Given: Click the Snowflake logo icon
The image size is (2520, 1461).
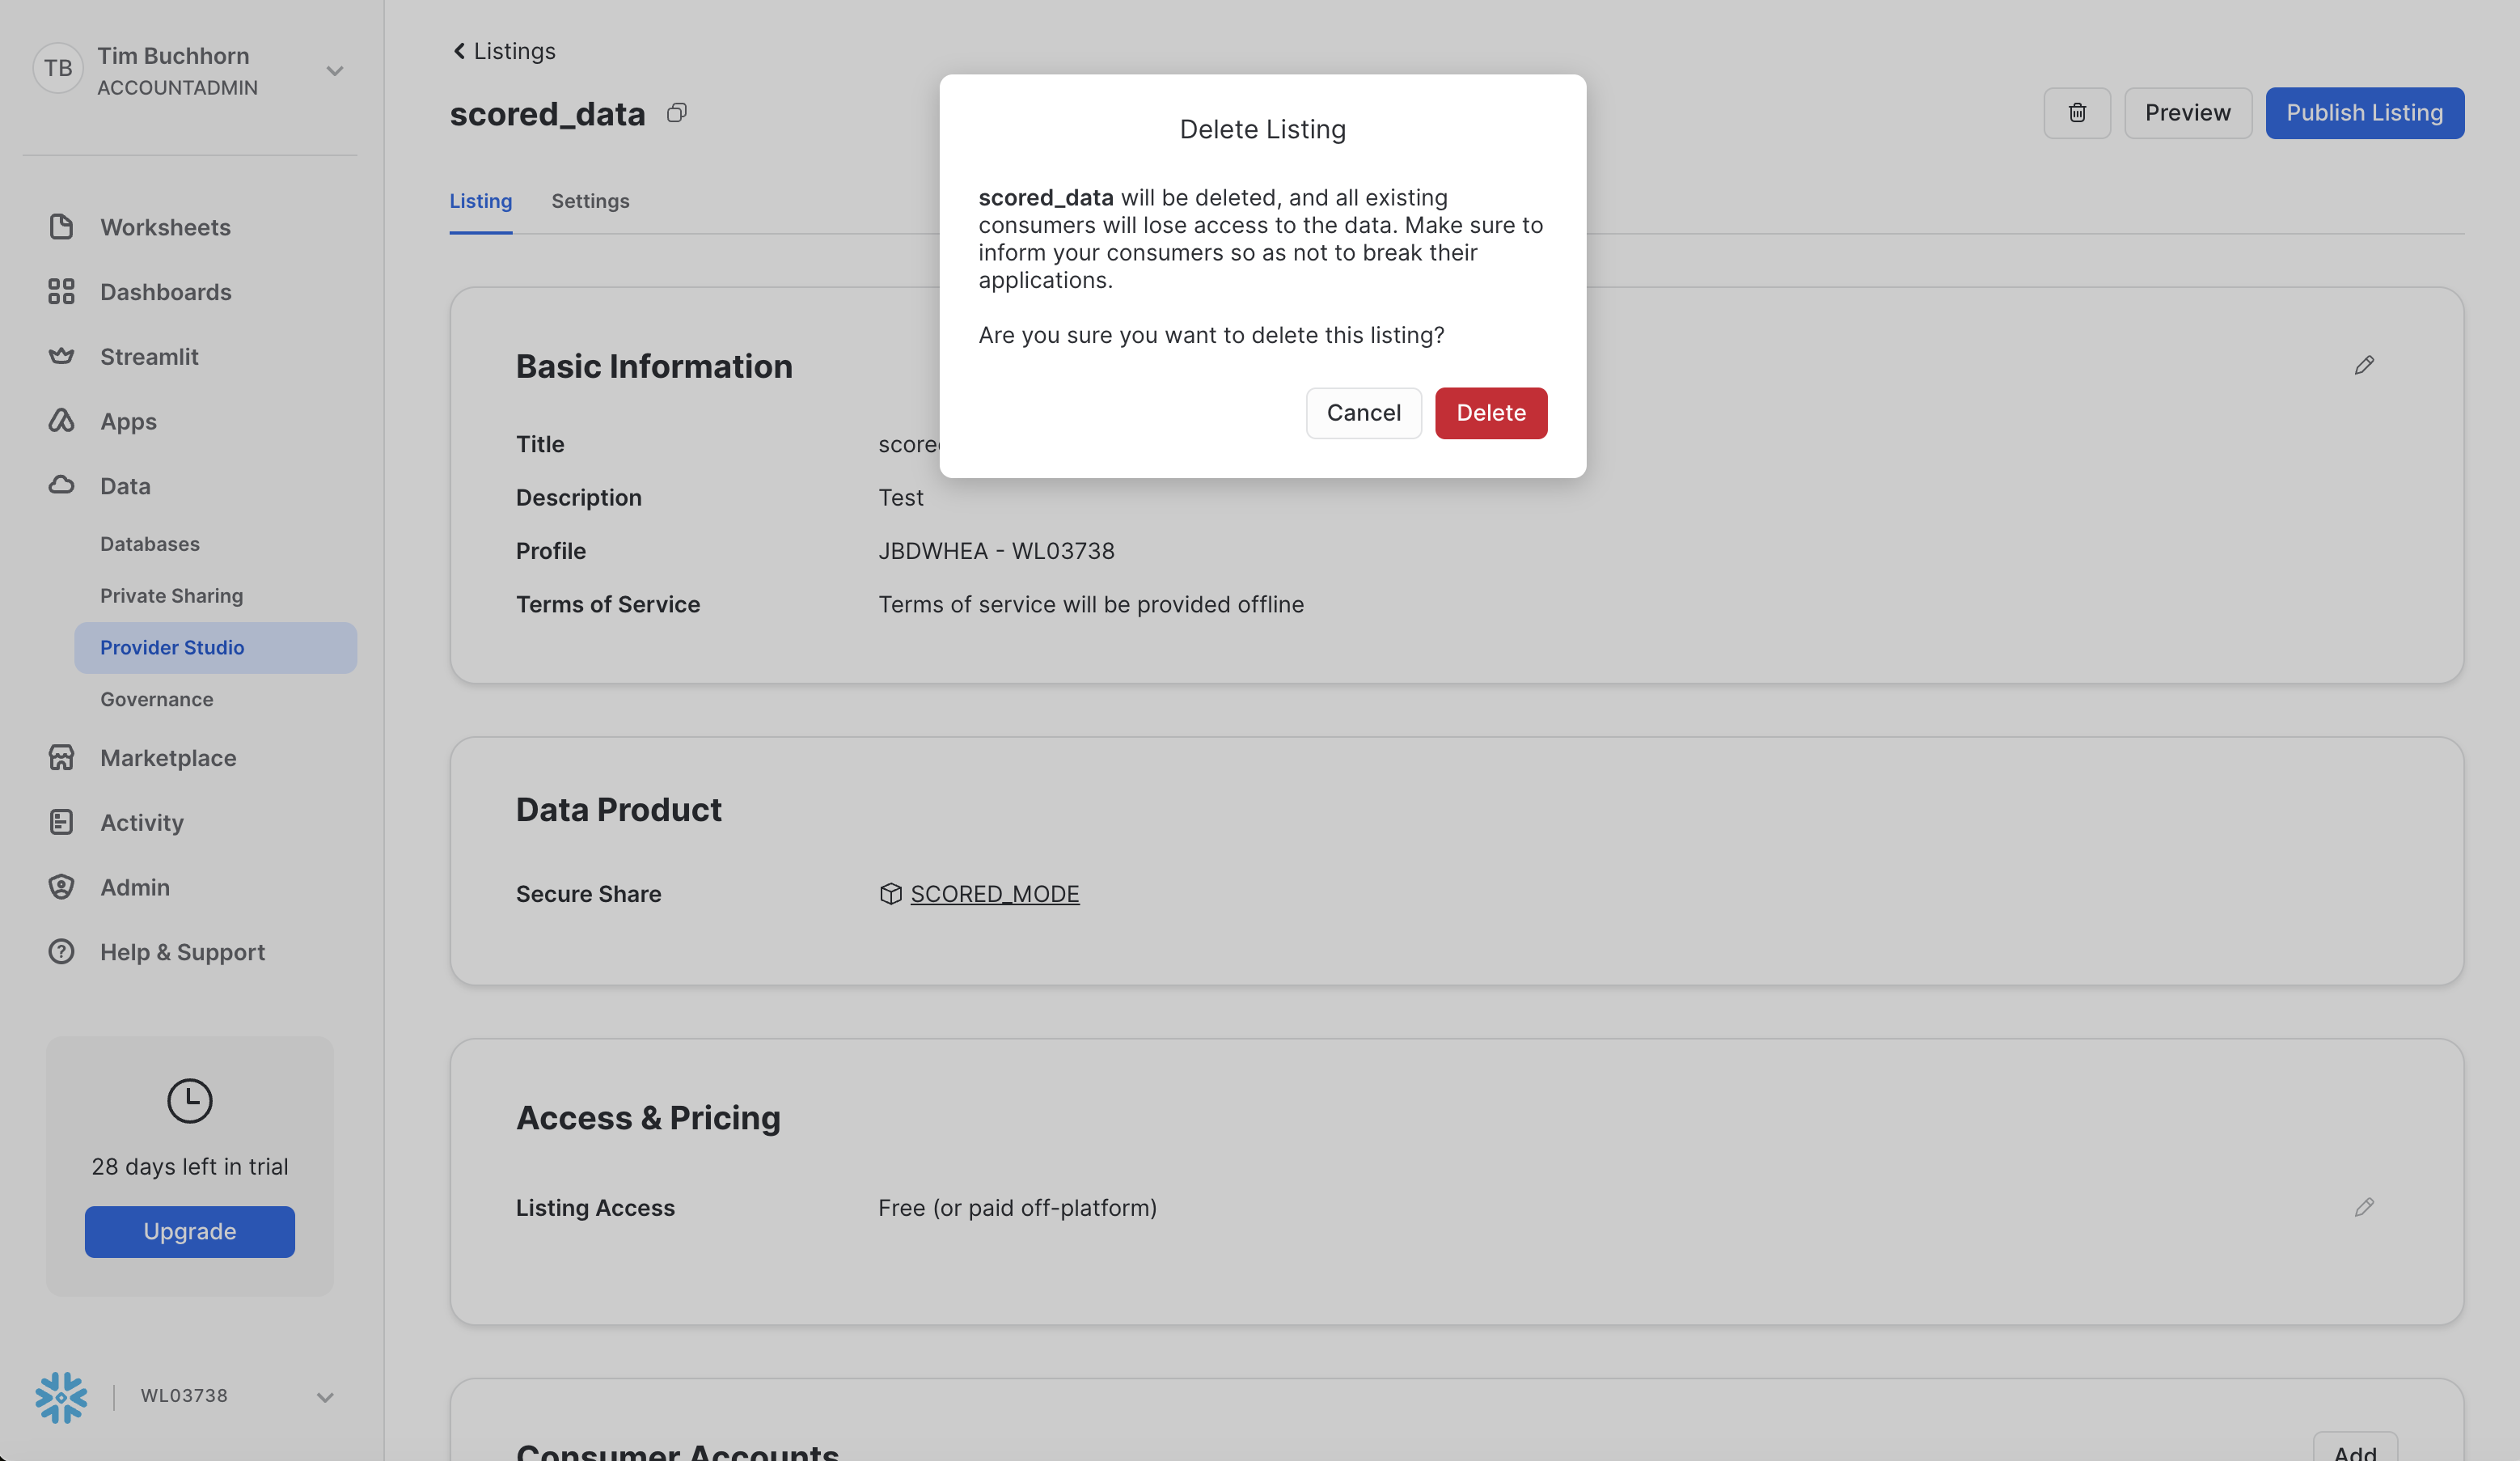Looking at the screenshot, I should coord(61,1396).
